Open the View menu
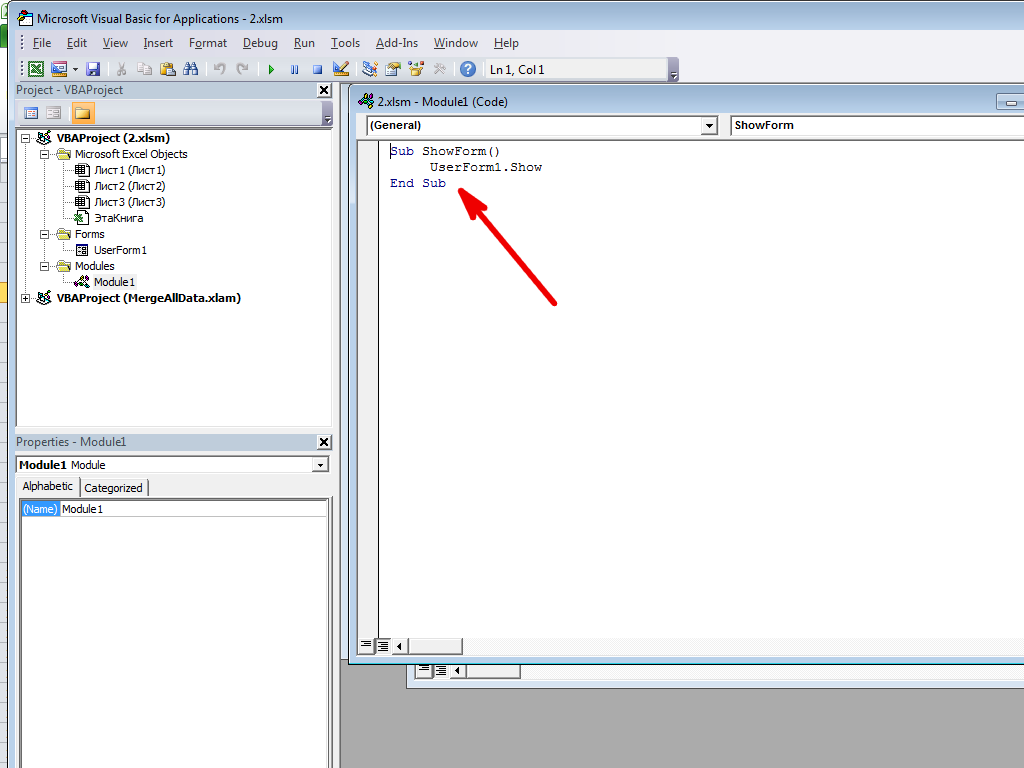Viewport: 1024px width, 768px height. click(115, 43)
